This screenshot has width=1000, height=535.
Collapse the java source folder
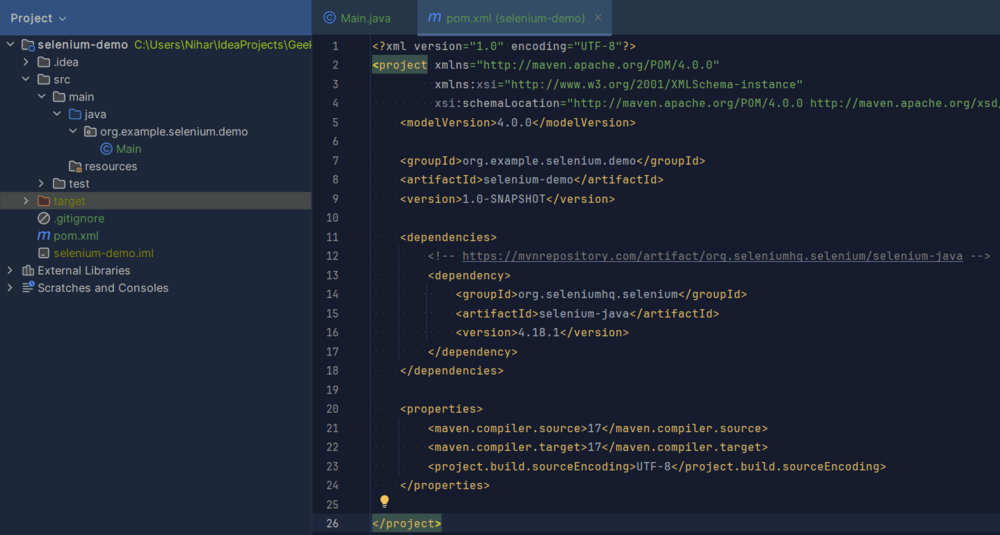click(x=57, y=114)
